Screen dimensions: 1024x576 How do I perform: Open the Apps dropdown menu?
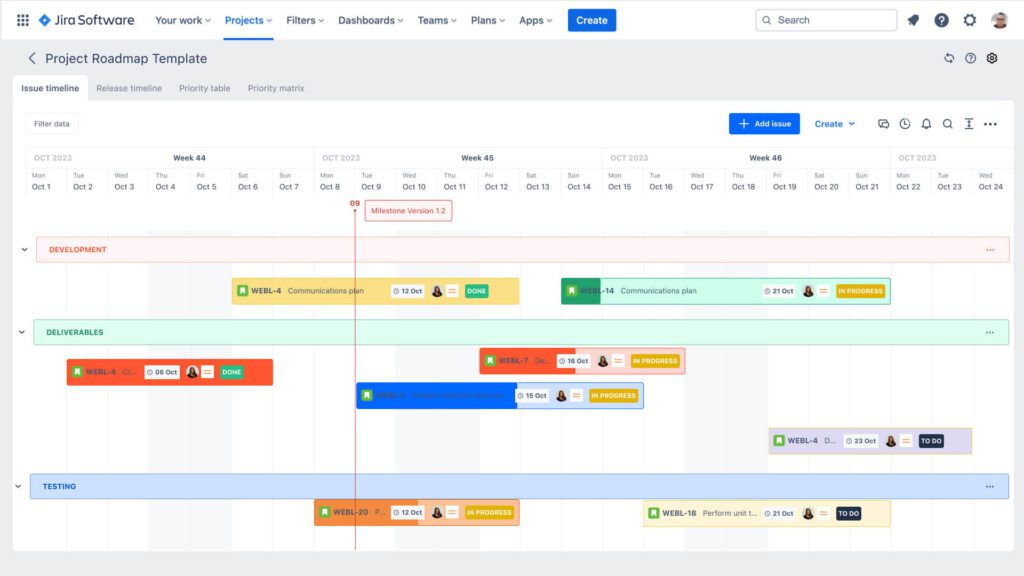[x=536, y=20]
